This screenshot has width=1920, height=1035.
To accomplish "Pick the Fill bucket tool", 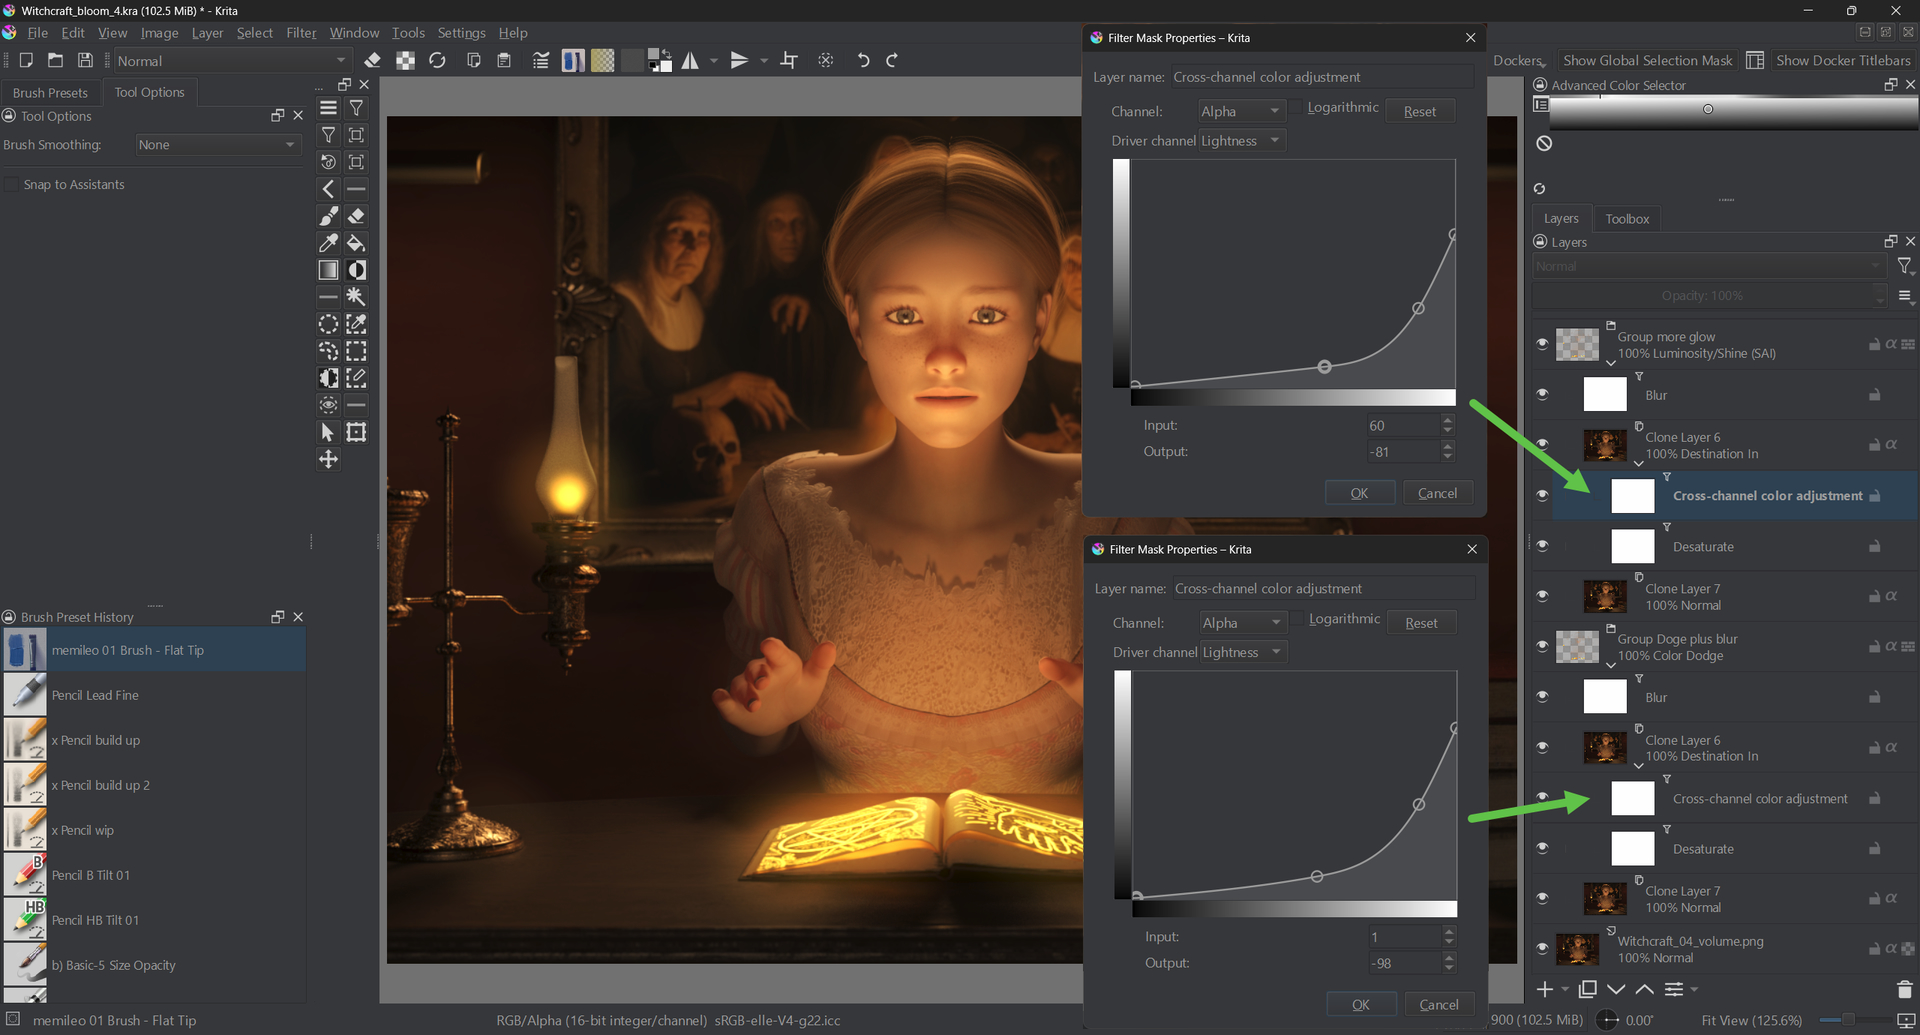I will [356, 243].
